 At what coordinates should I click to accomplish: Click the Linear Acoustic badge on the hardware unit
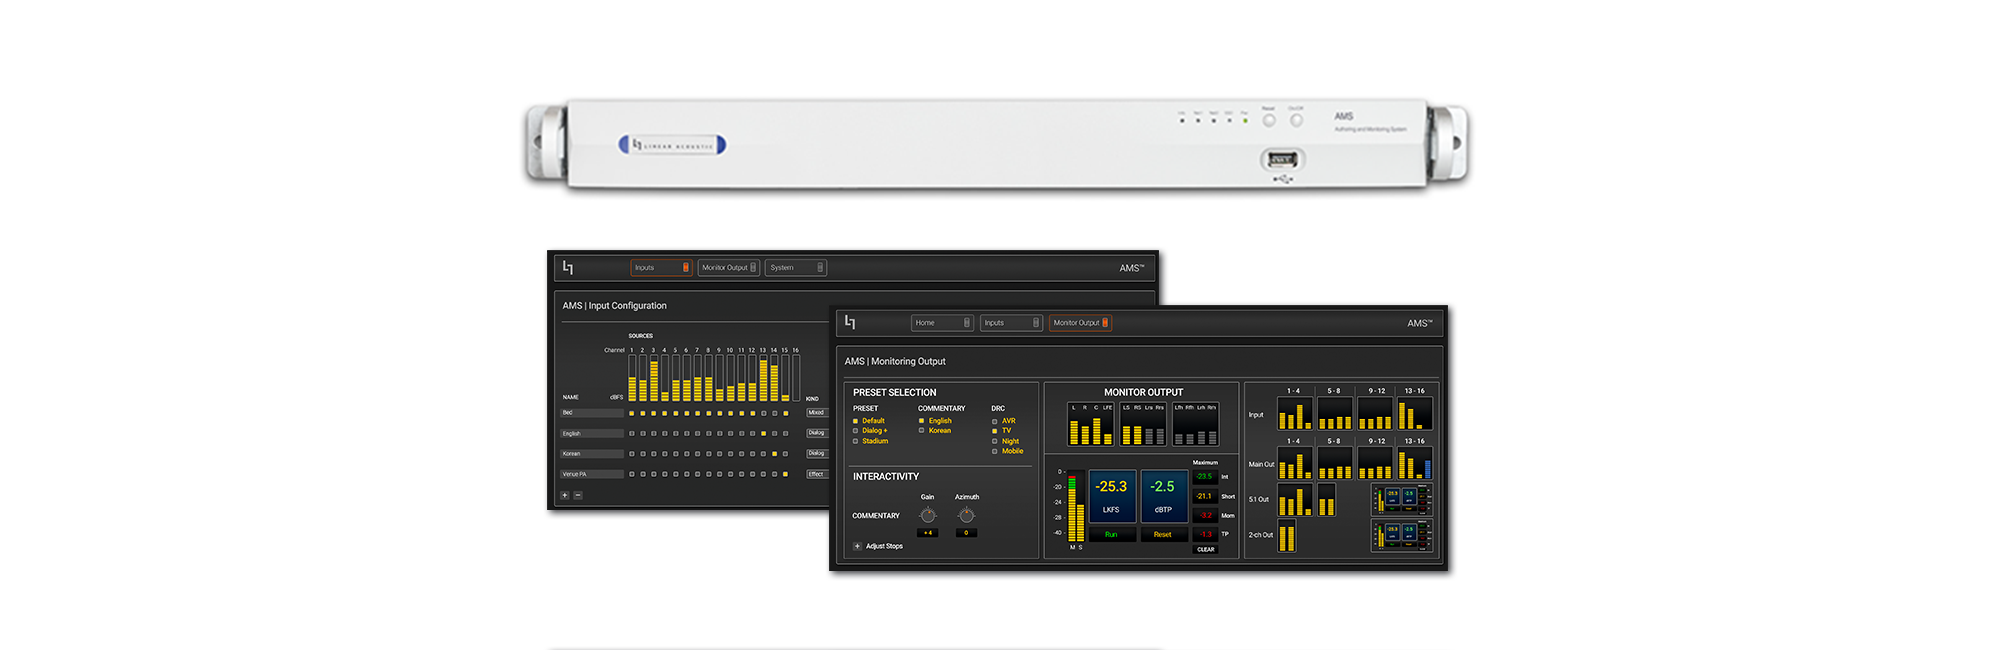[672, 145]
